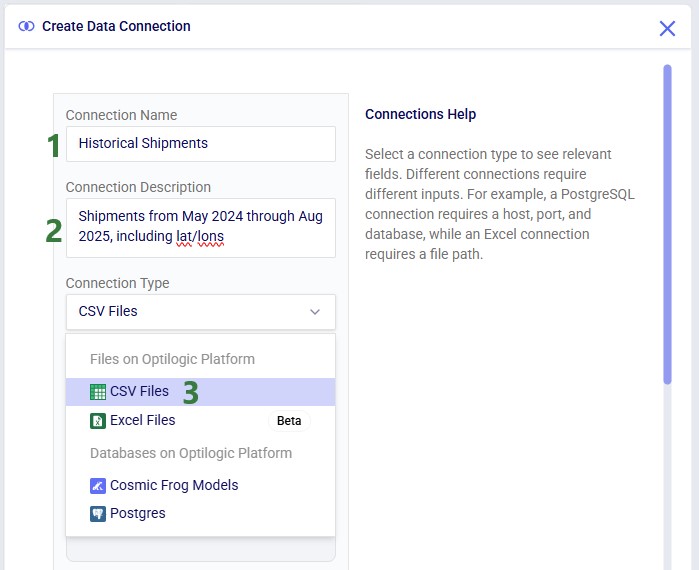
Task: Select CSV Files from the list
Action: click(140, 391)
